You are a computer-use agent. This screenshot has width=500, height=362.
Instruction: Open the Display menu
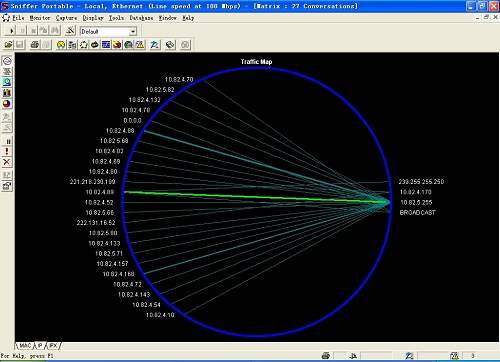(x=93, y=18)
